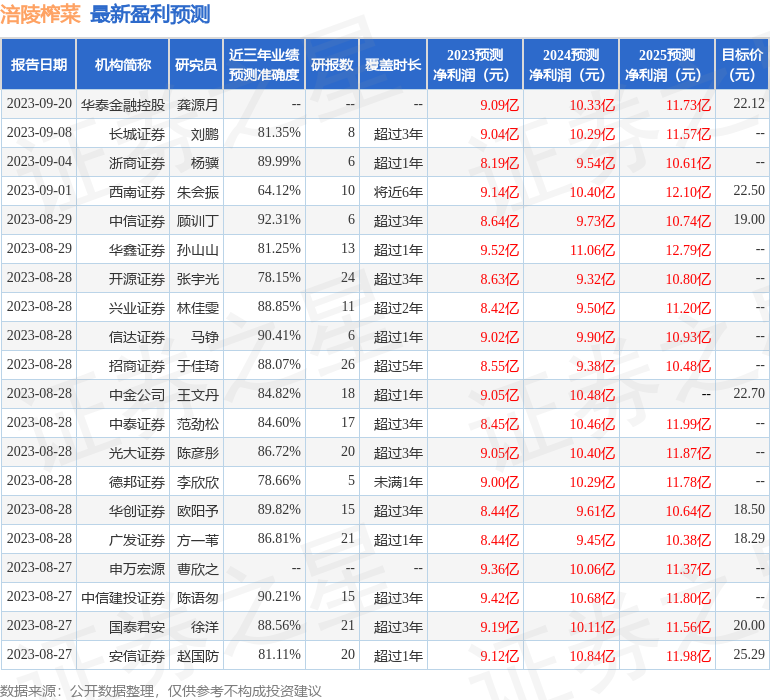Click target price 20.00
The image size is (770, 700).
click(749, 625)
